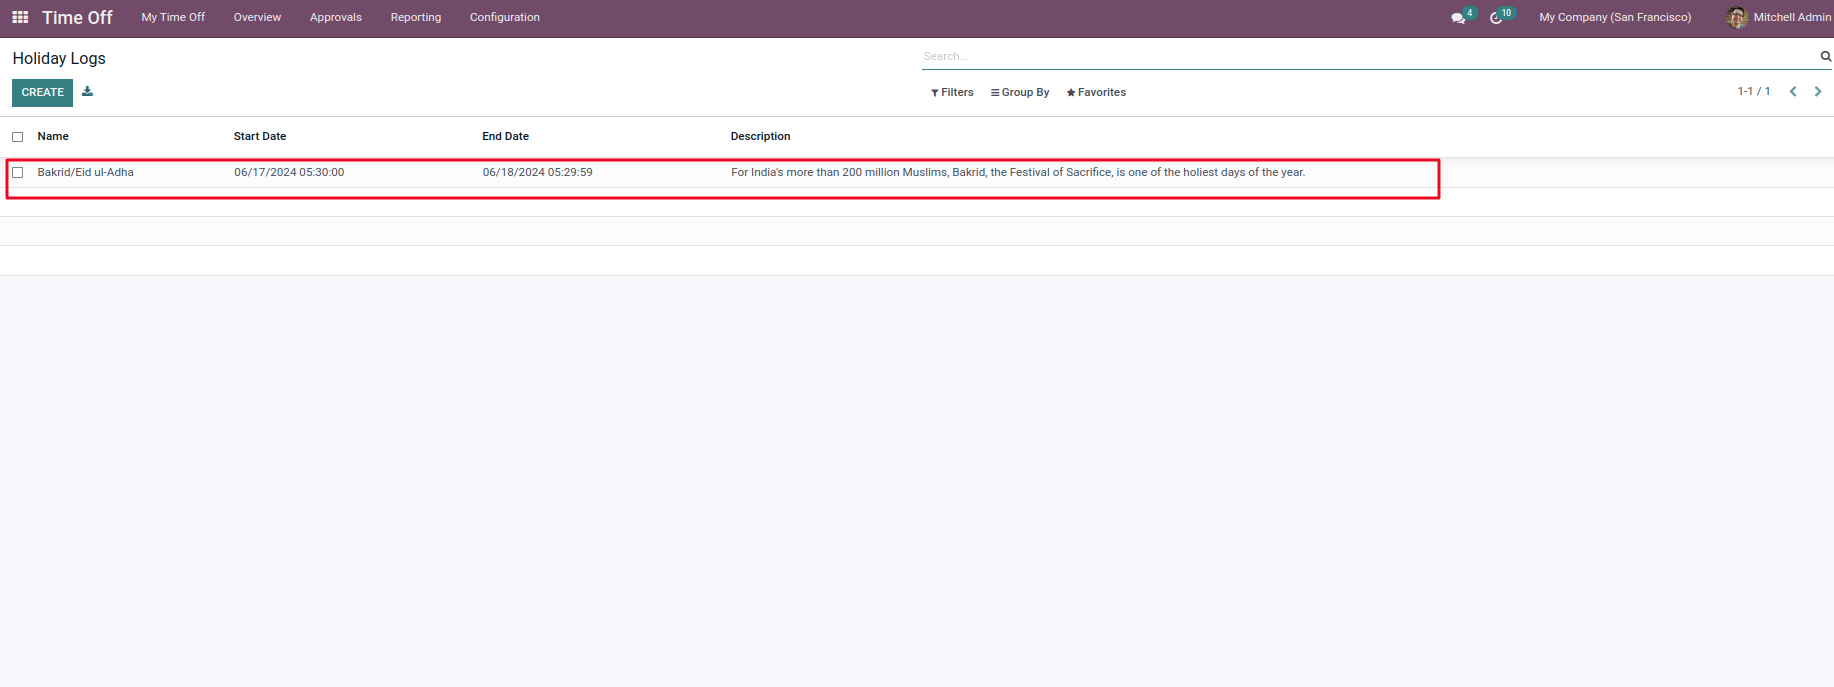Click start date 06/17/2024 05:30:00 cell
This screenshot has width=1834, height=687.
289,172
